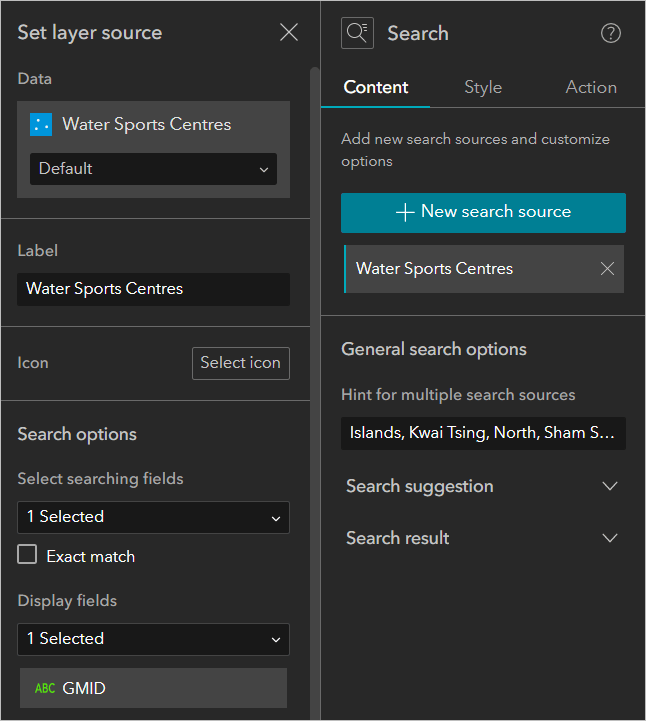The height and width of the screenshot is (721, 646).
Task: Open the Search widget help icon
Action: [610, 33]
